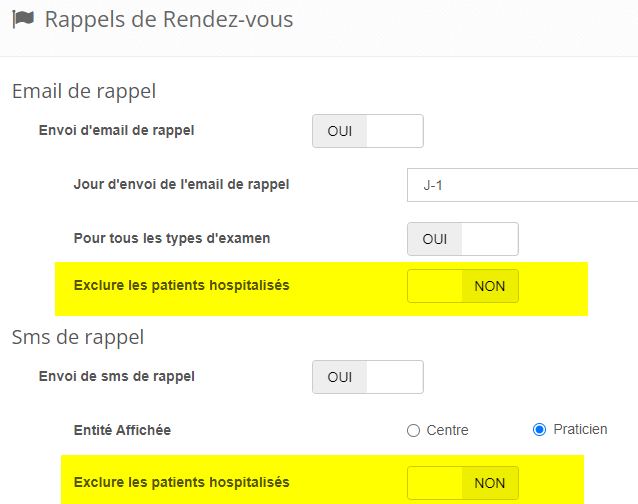Click the Entité Affichée label

pos(122,430)
